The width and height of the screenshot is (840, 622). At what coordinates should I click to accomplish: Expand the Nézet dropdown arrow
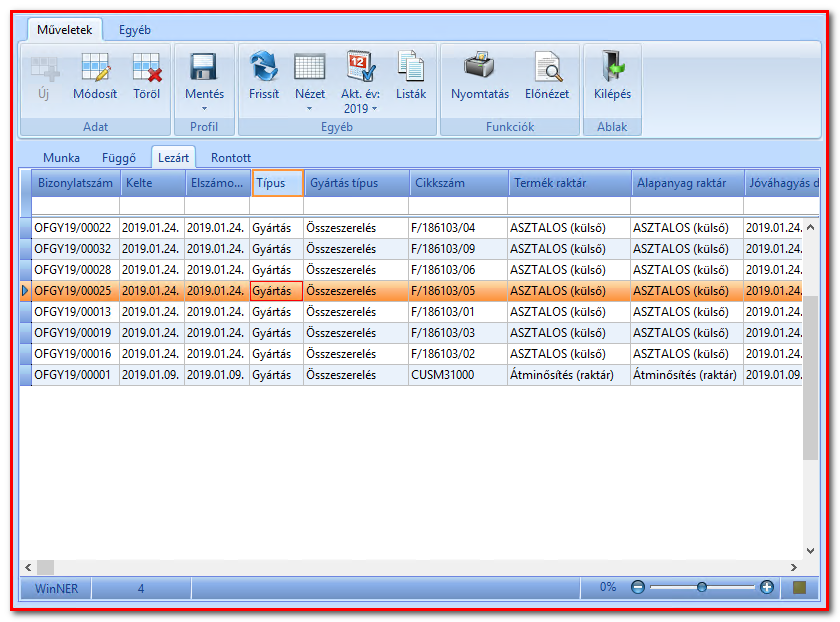[x=309, y=109]
